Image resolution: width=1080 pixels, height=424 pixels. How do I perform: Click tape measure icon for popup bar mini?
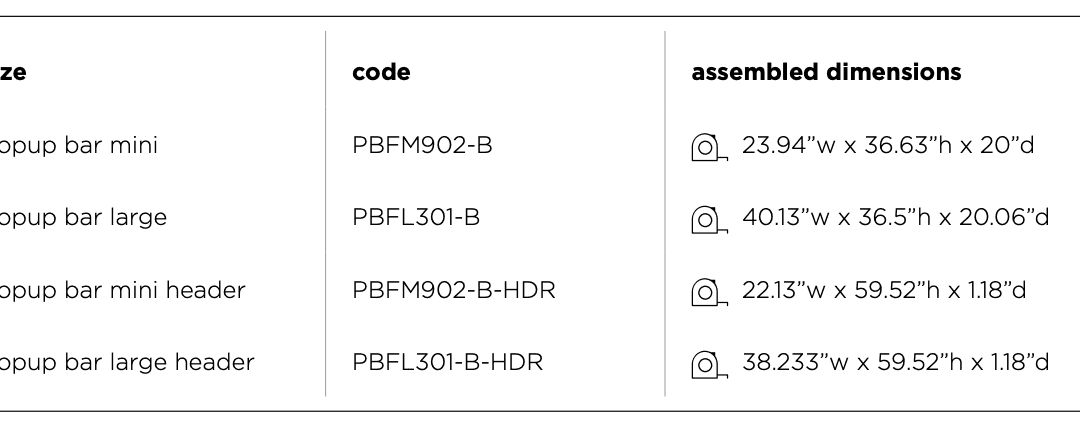point(709,147)
